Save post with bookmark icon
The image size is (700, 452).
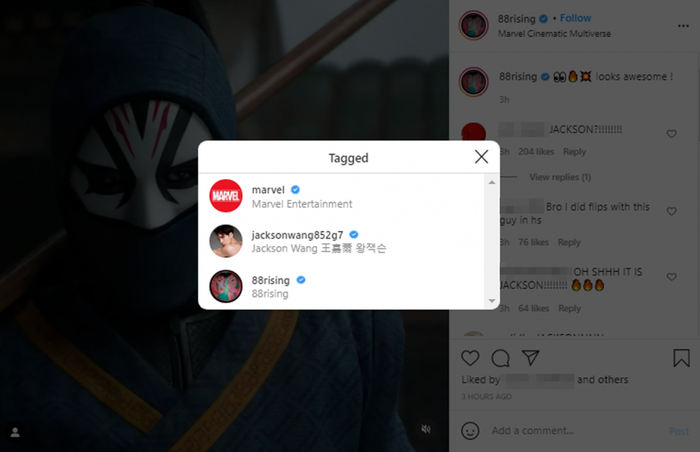click(x=681, y=358)
